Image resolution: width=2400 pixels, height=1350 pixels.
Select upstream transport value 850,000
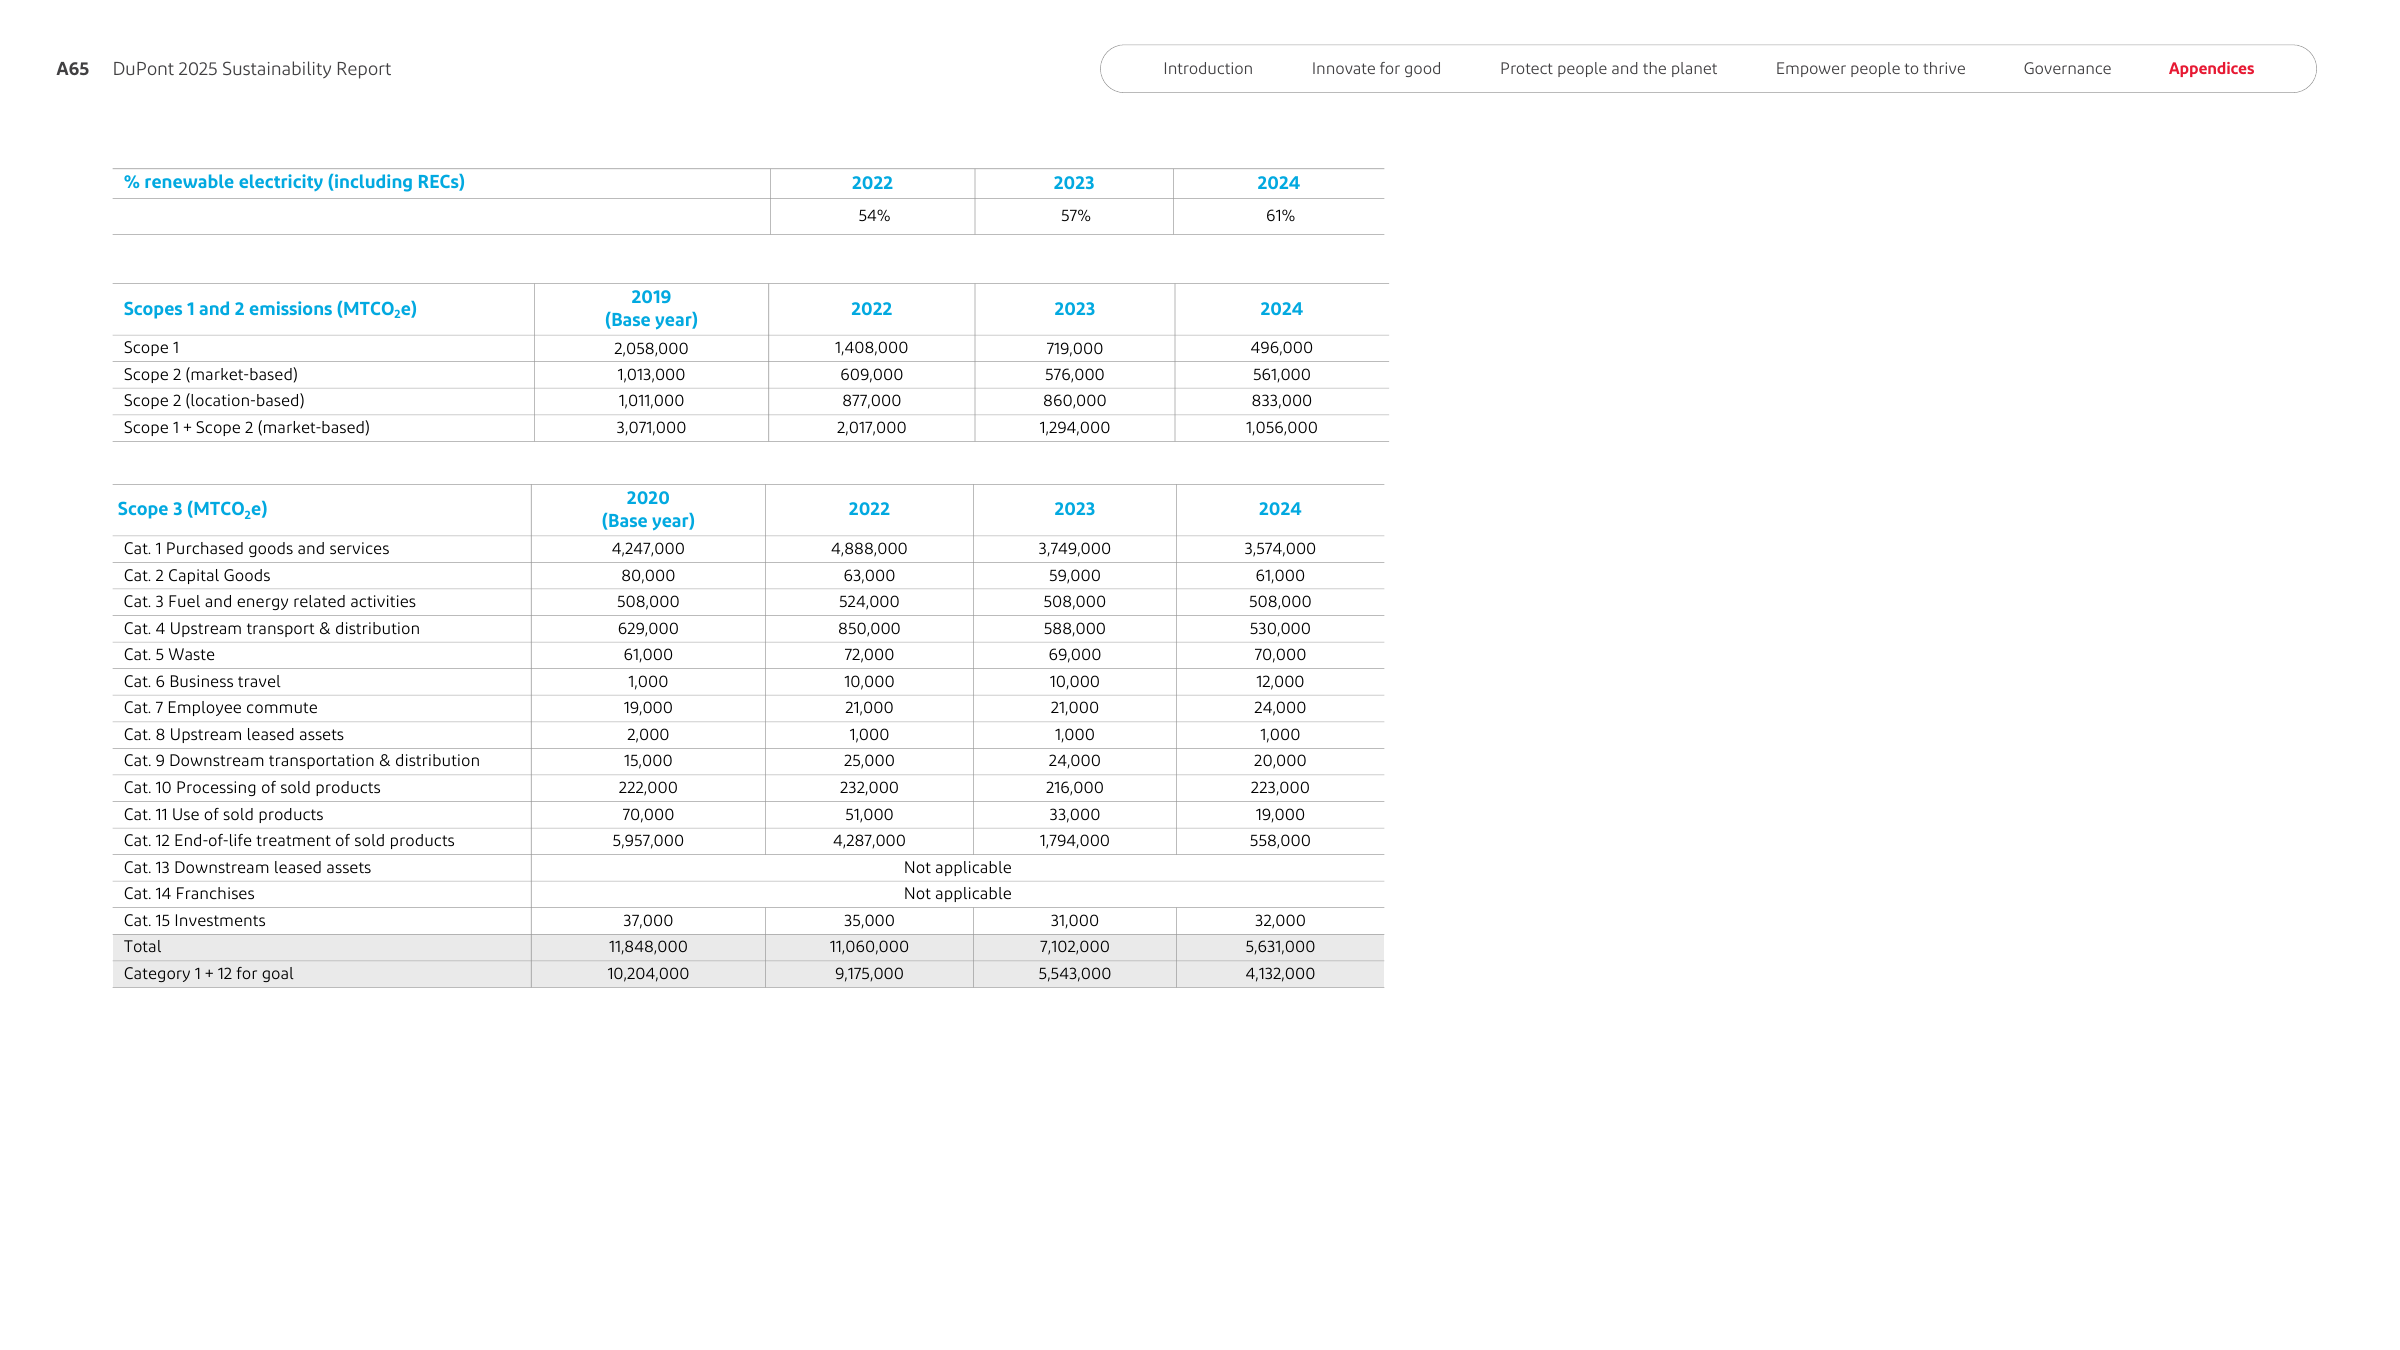[869, 629]
